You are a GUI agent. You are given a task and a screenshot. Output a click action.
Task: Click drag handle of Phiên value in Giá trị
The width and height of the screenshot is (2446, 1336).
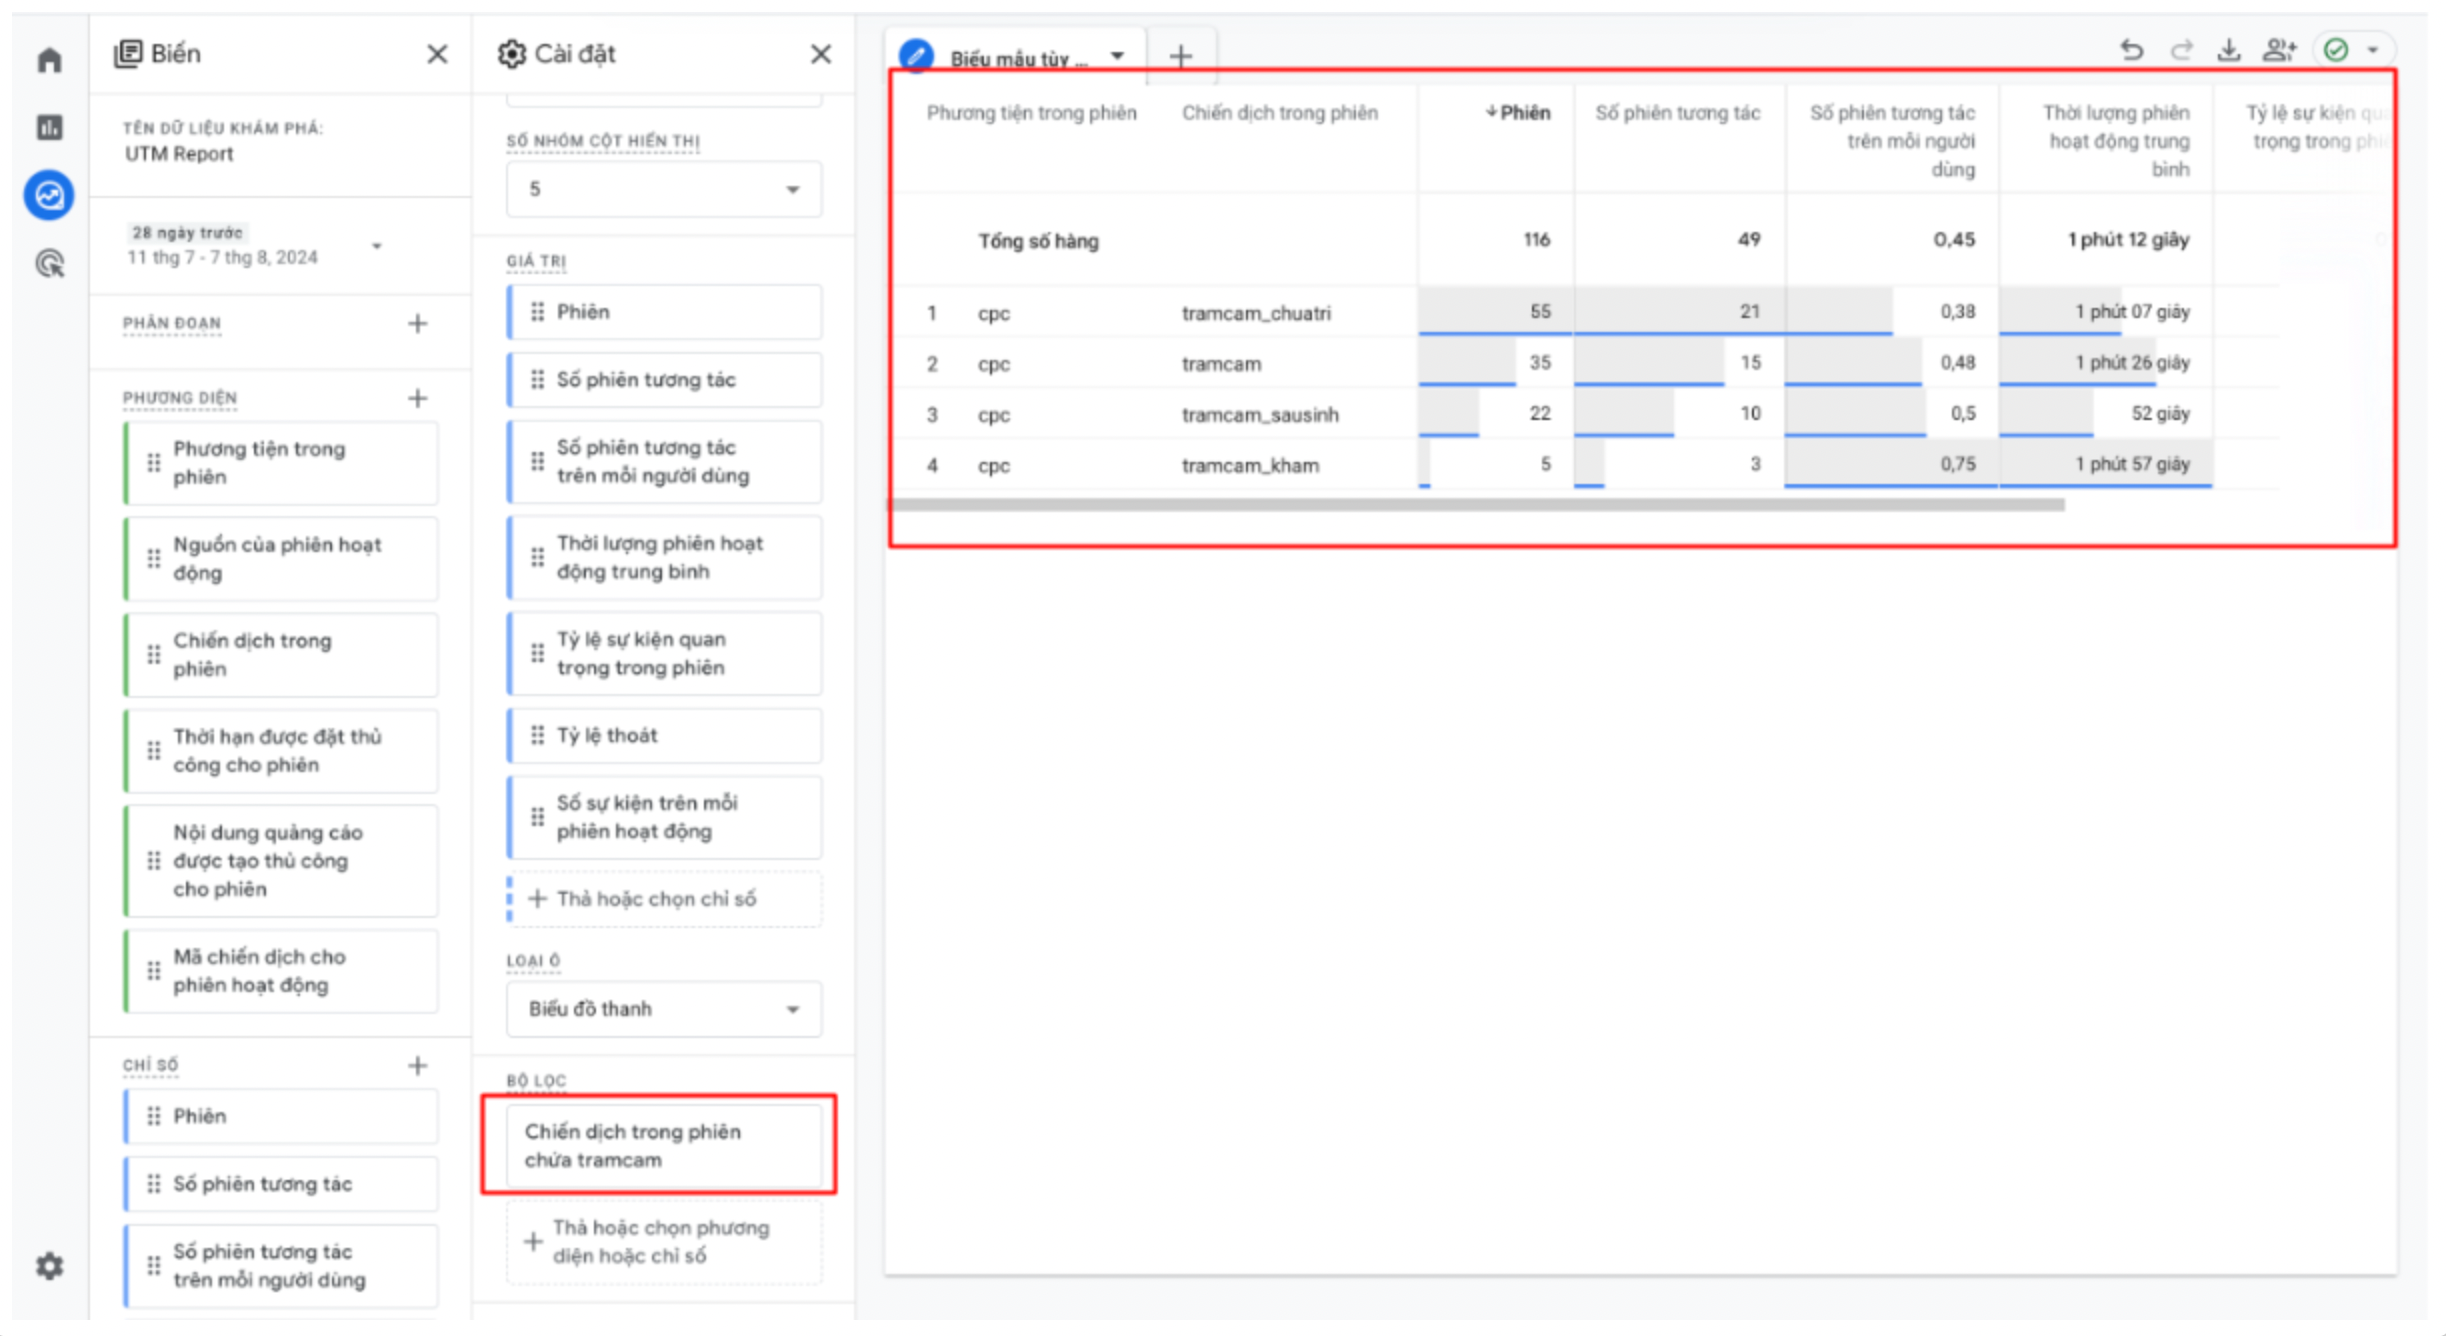click(x=537, y=312)
